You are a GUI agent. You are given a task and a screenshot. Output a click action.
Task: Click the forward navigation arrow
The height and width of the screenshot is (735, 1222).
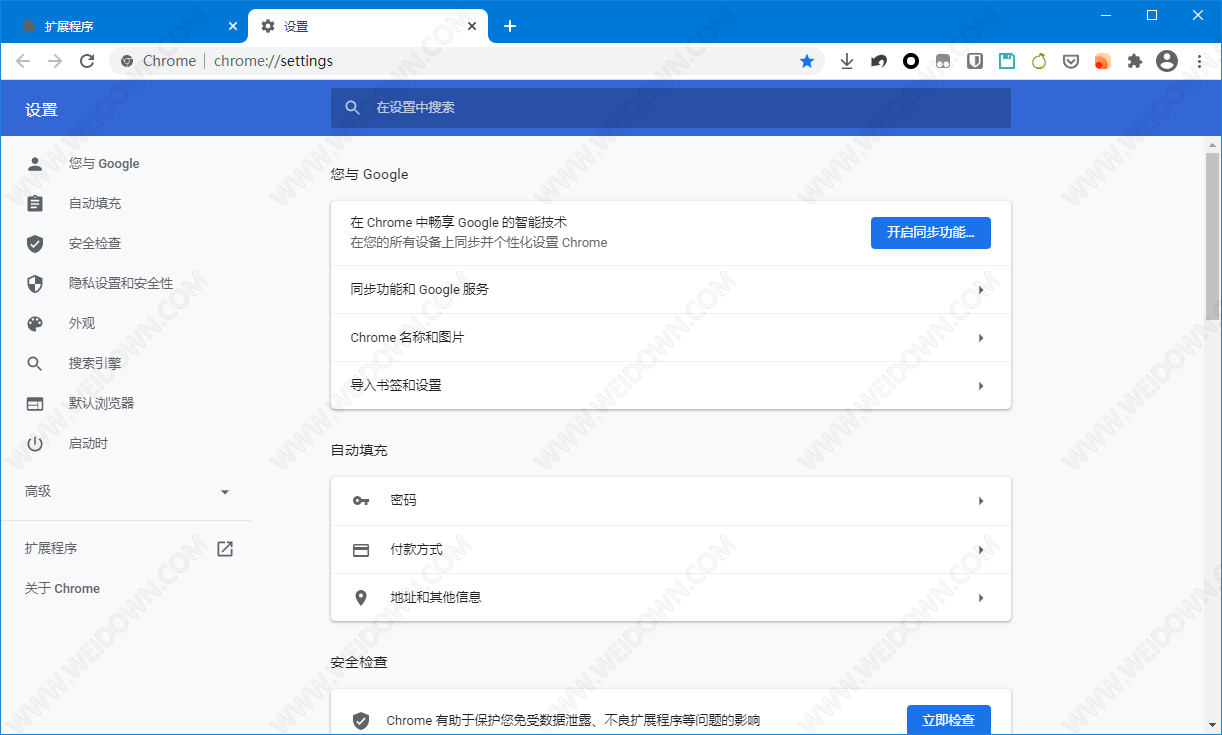click(x=55, y=61)
